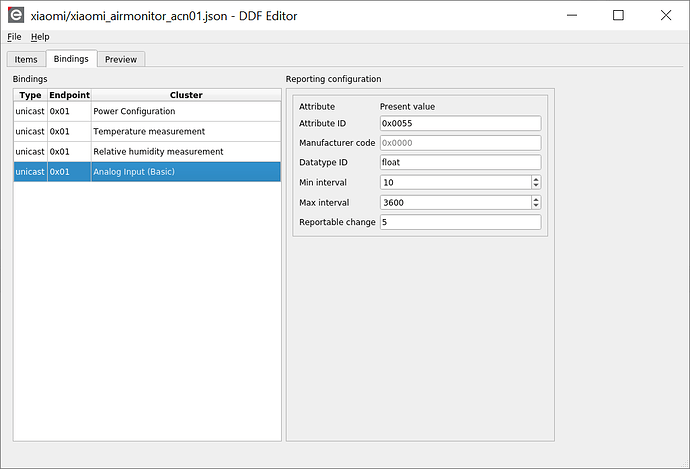The image size is (690, 469).
Task: Click the Endpoint column header
Action: click(70, 95)
